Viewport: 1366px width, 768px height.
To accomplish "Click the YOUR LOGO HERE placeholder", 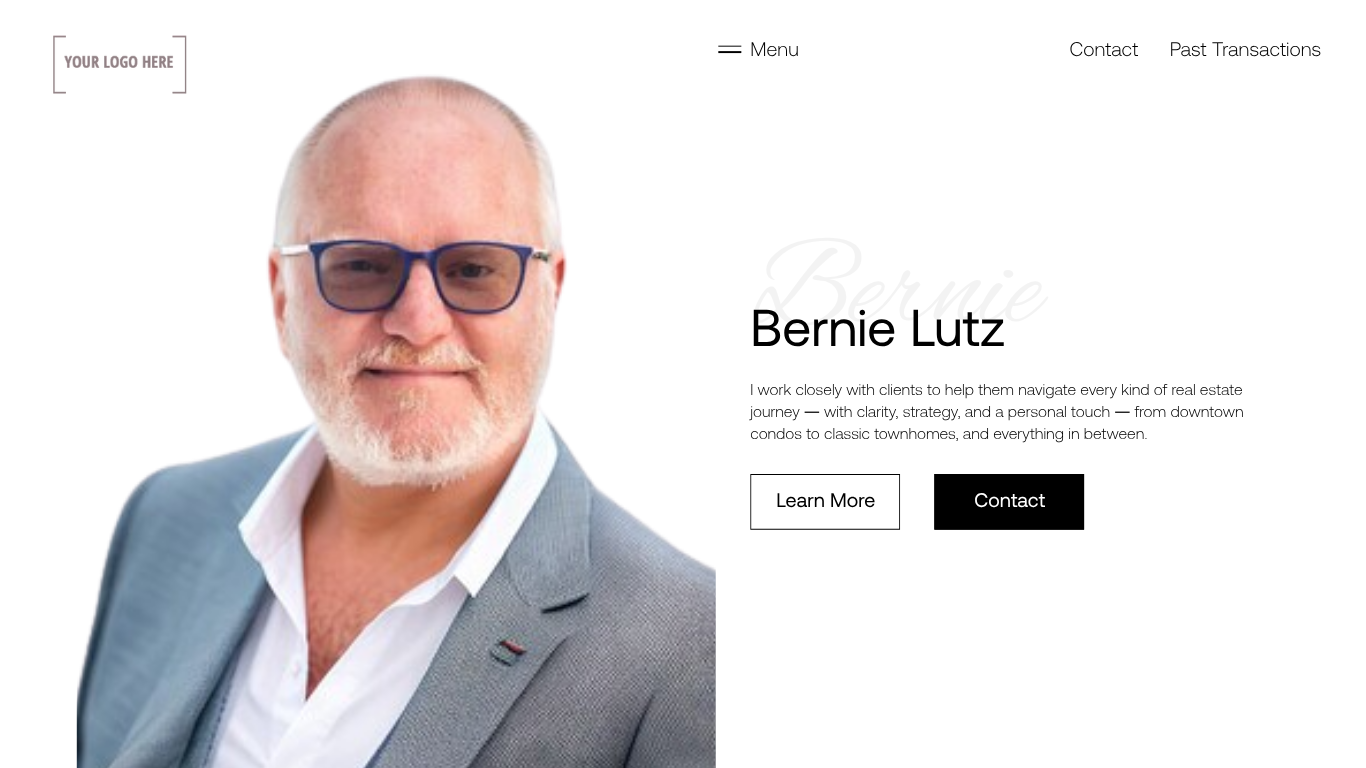I will (120, 64).
